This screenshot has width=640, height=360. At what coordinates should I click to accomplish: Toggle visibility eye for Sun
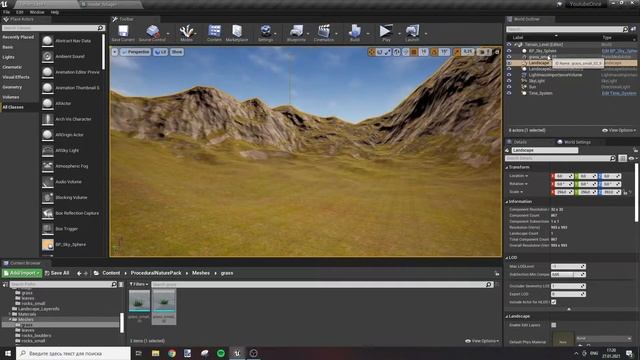pyautogui.click(x=509, y=87)
